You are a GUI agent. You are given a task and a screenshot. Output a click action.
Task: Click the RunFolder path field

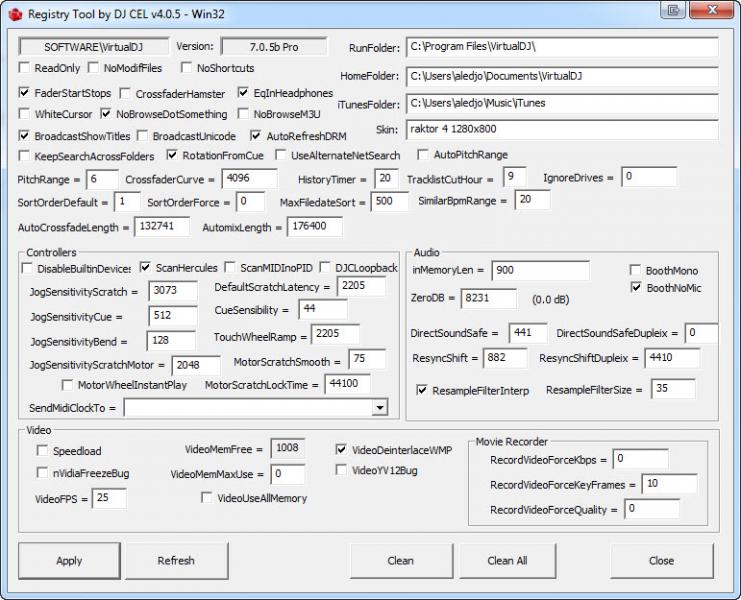coord(562,47)
